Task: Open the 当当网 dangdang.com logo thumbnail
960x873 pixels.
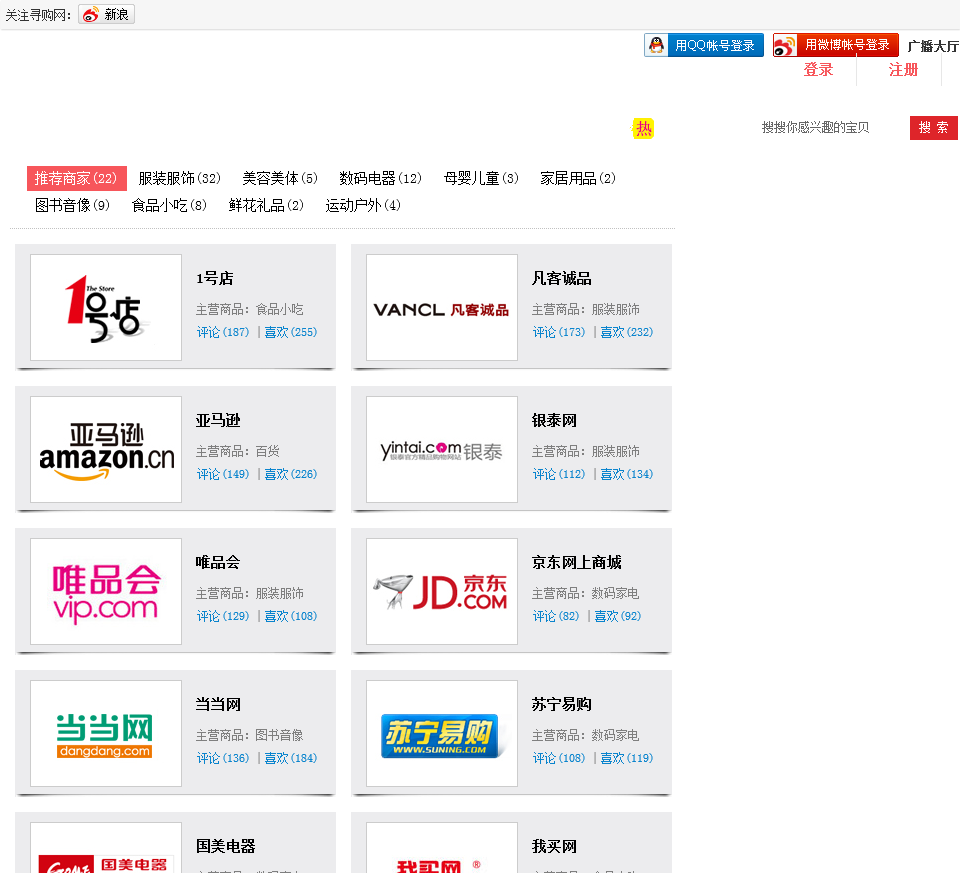Action: click(x=106, y=733)
